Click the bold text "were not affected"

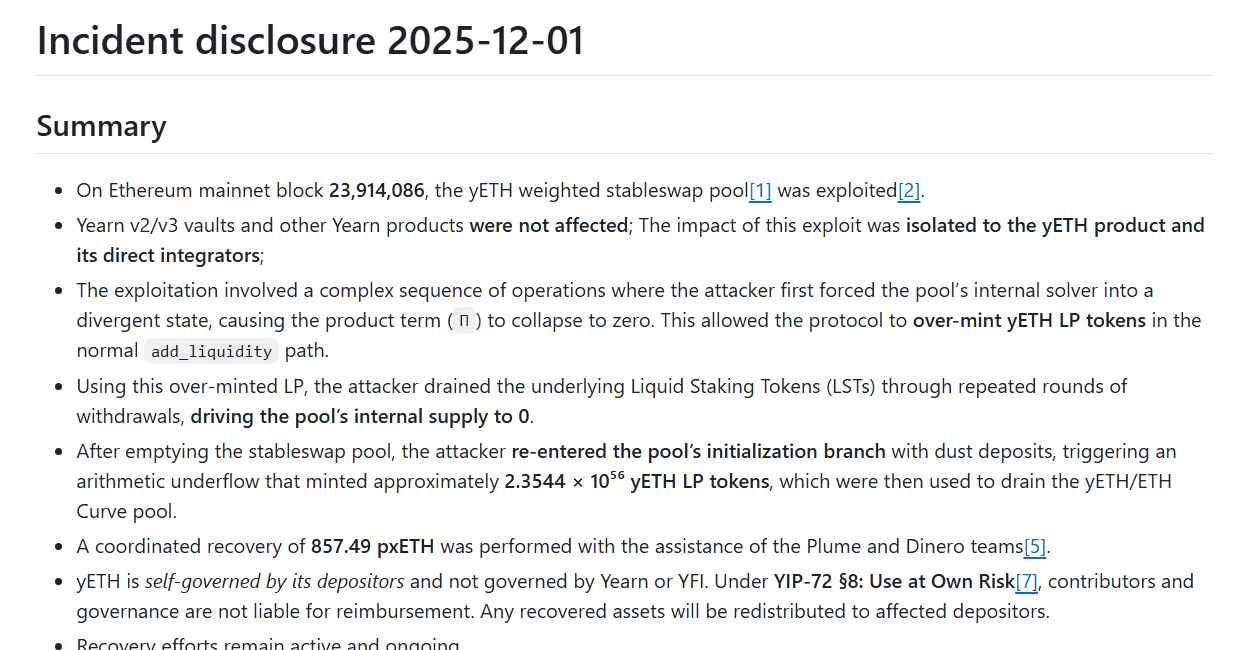click(548, 226)
